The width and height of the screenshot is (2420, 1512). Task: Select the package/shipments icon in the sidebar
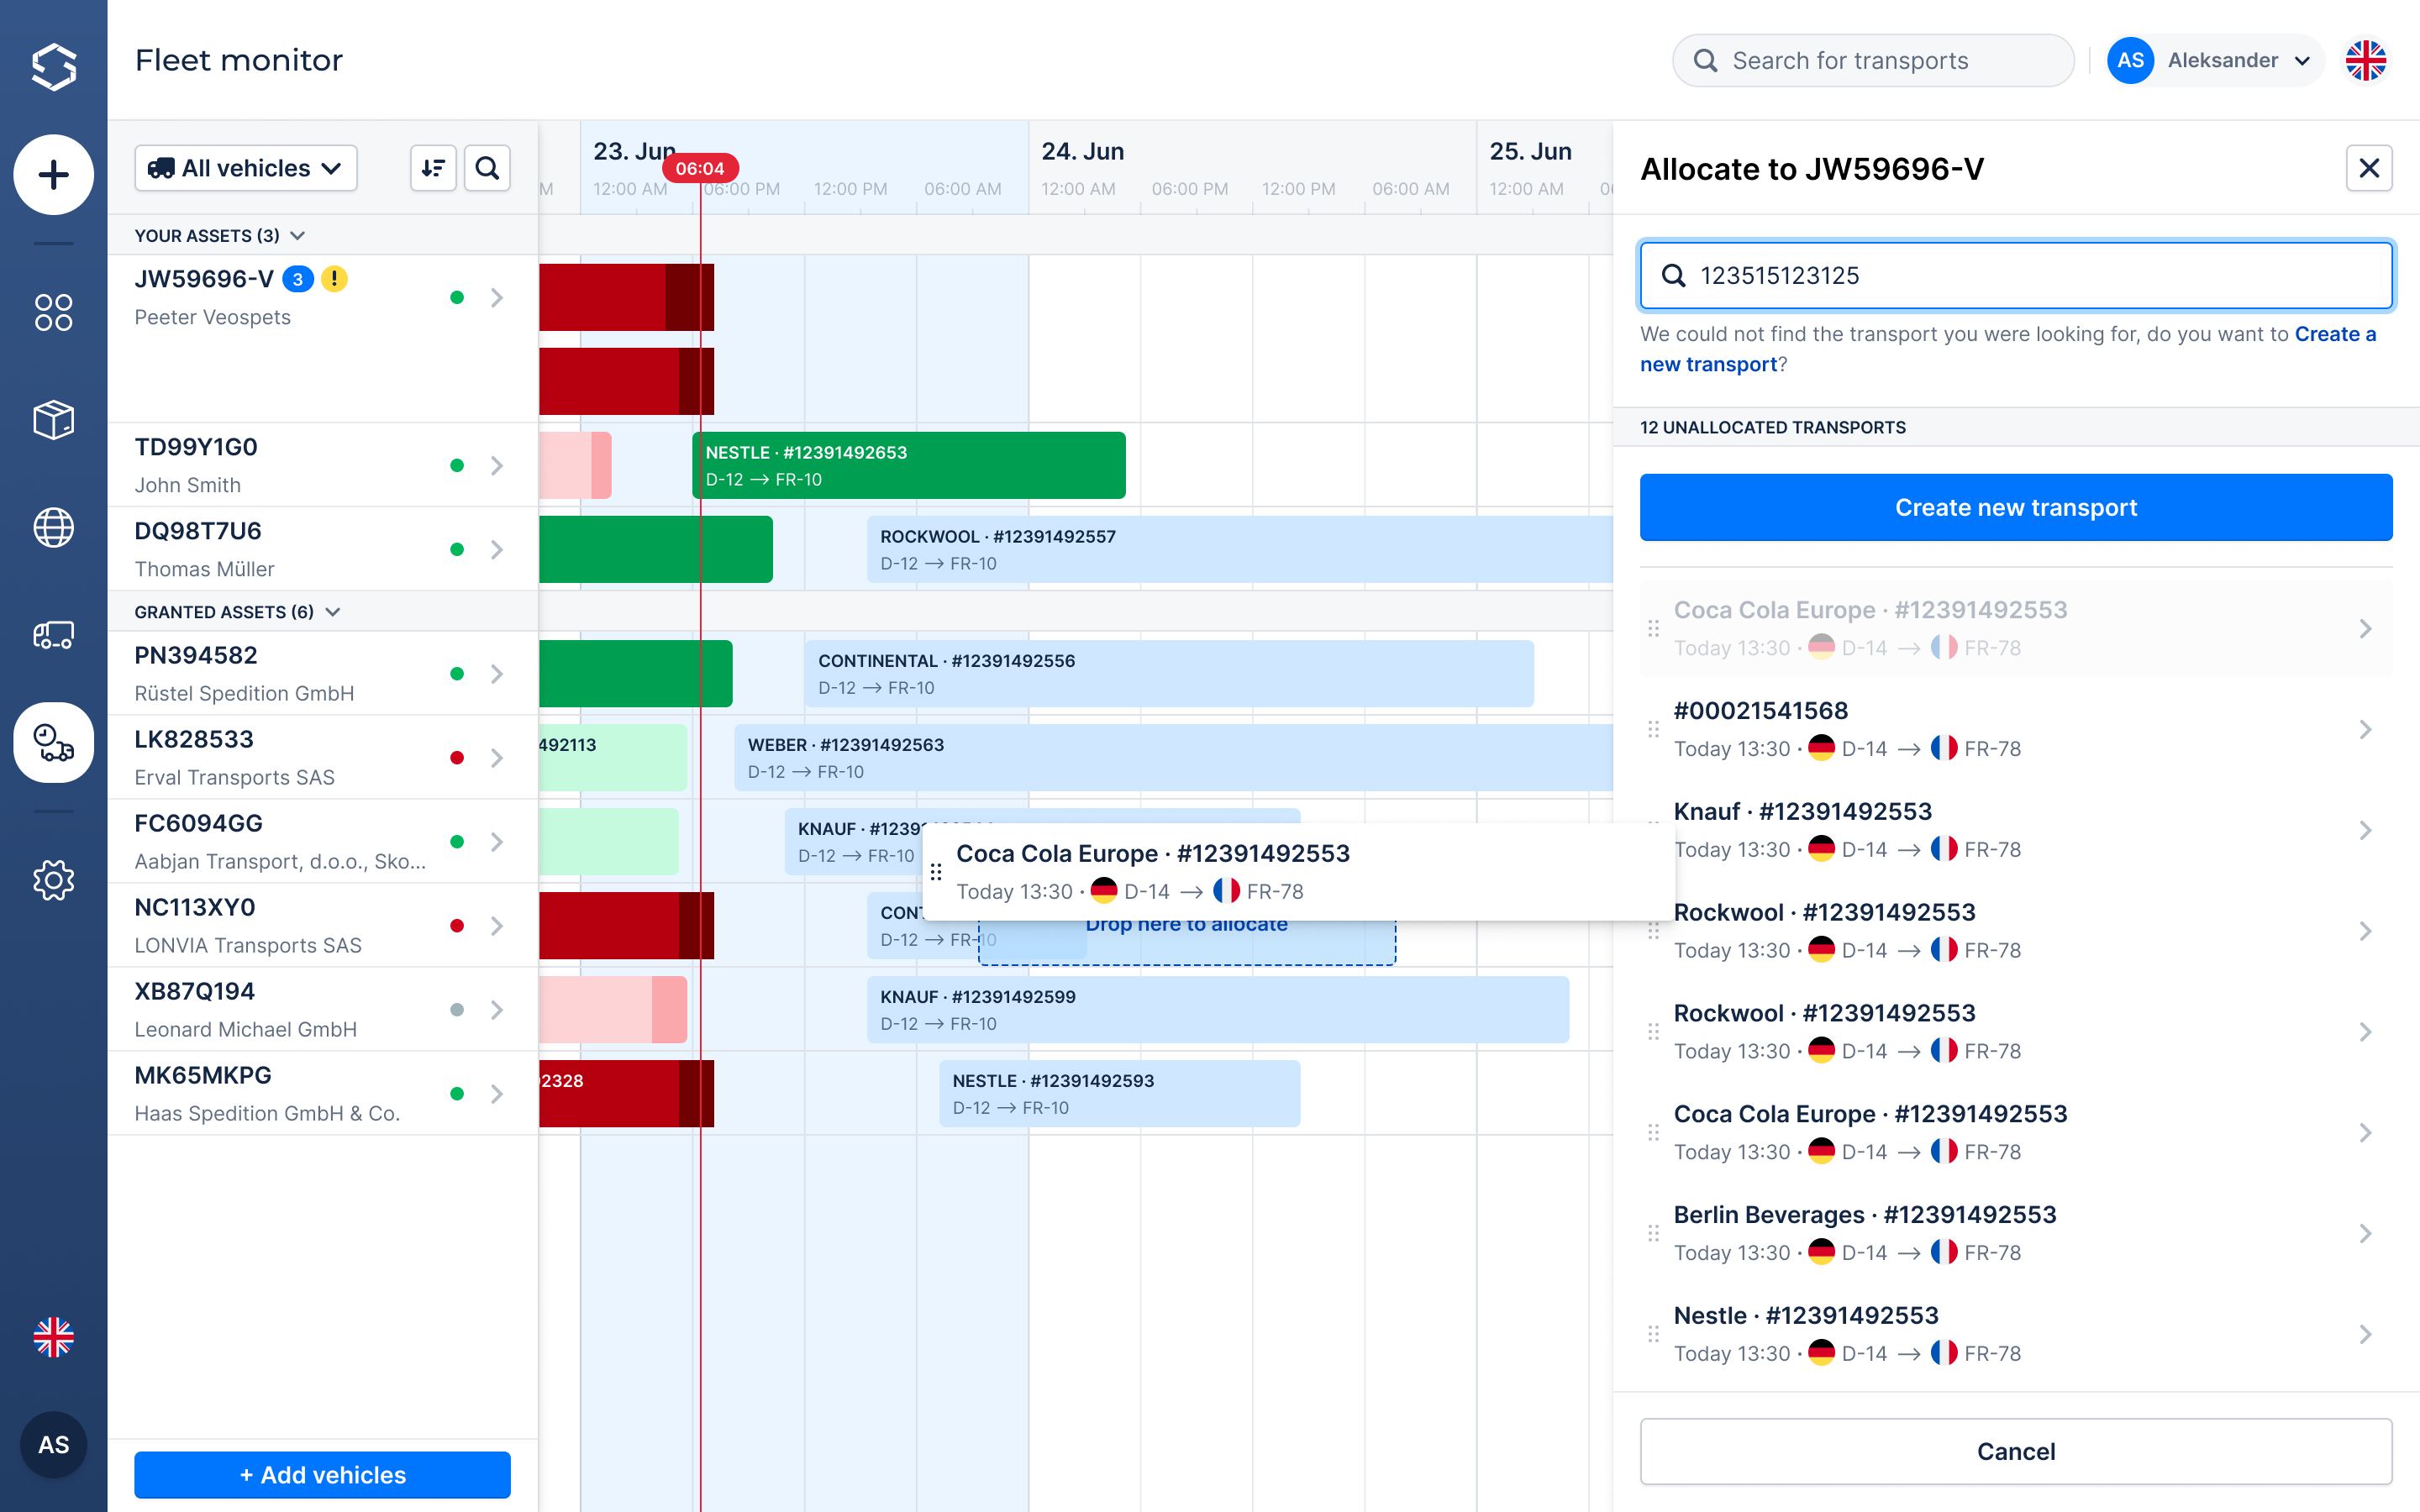click(54, 420)
